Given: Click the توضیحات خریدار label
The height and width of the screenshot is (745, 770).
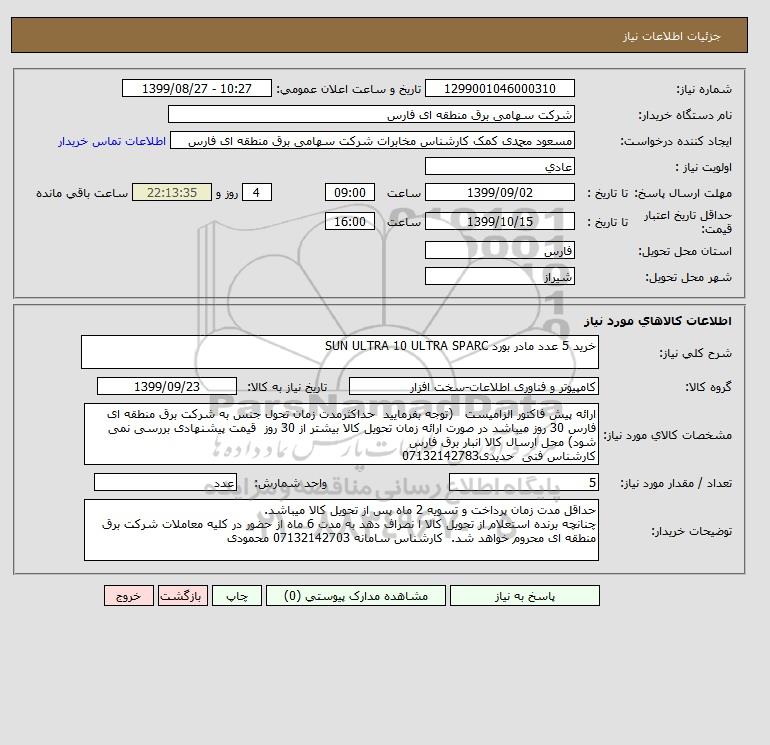Looking at the screenshot, I should [692, 531].
